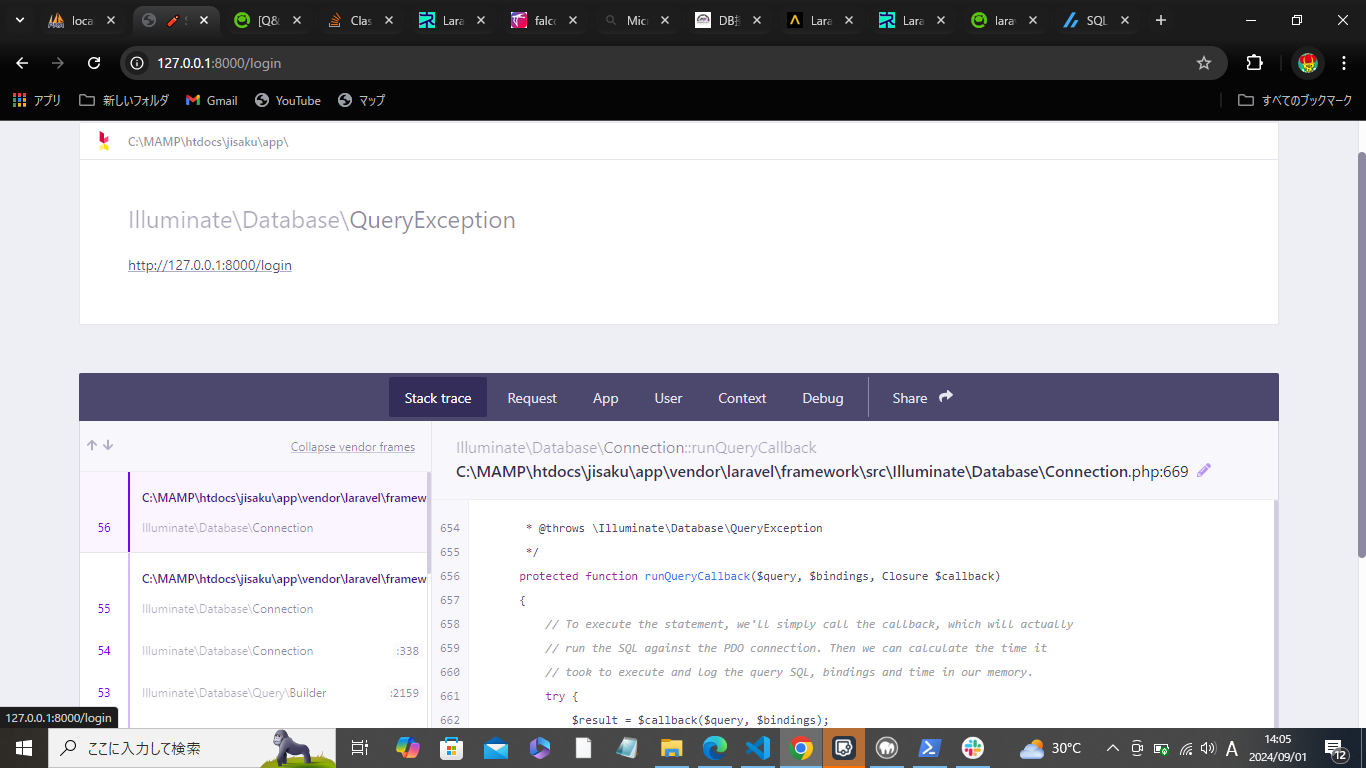1366x768 pixels.
Task: Open Slack from the taskbar
Action: click(x=972, y=748)
